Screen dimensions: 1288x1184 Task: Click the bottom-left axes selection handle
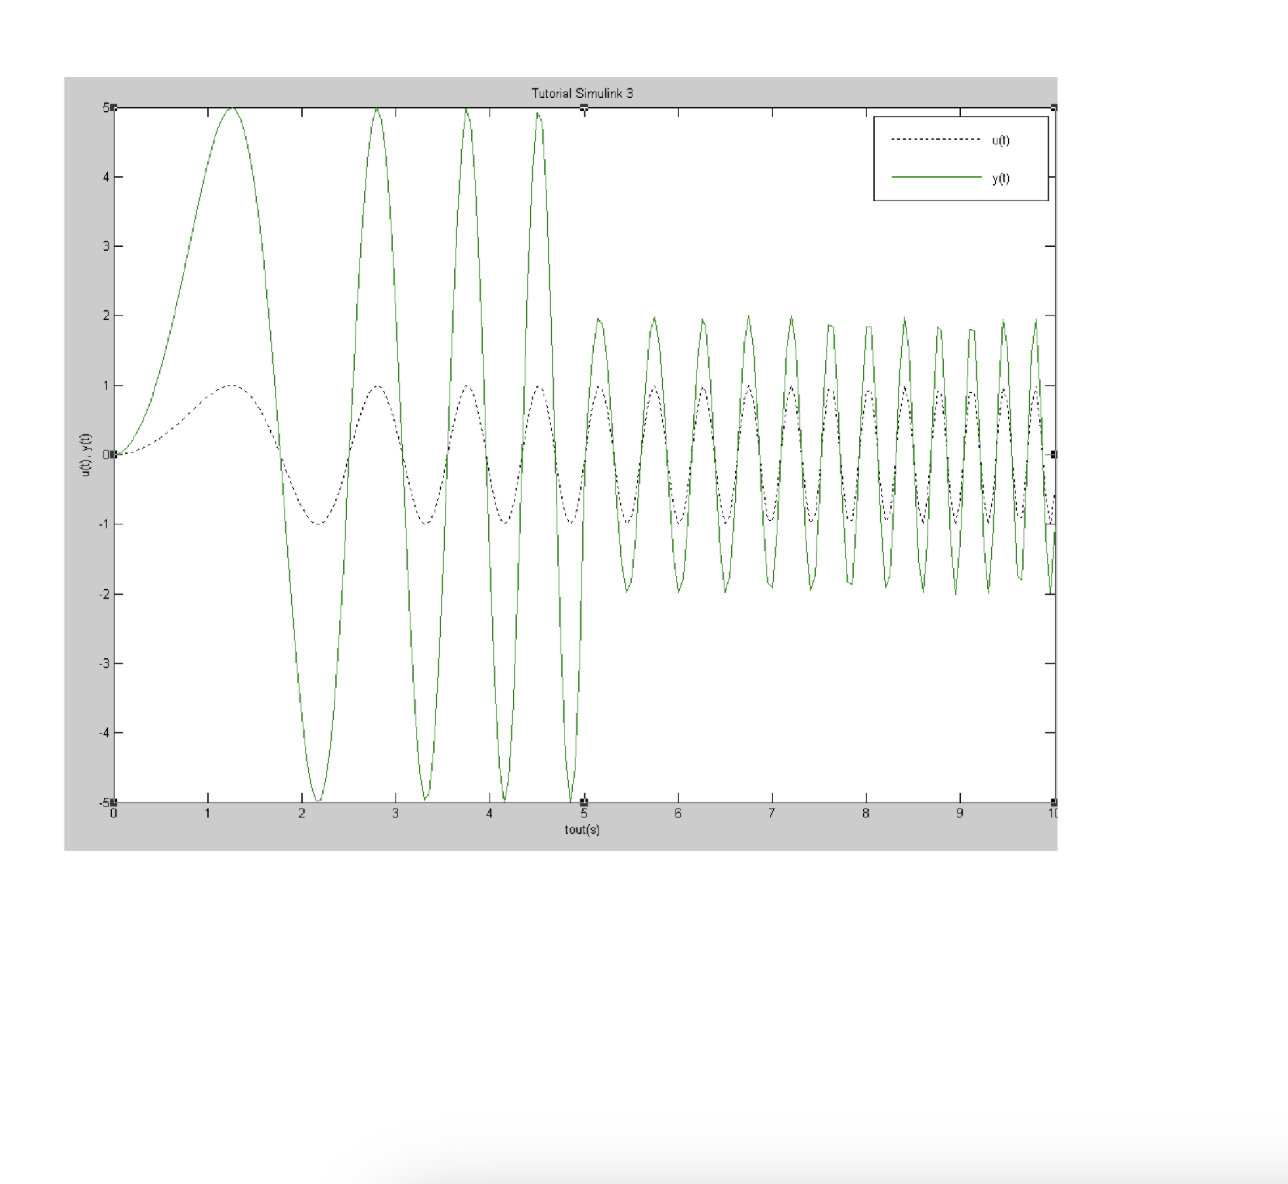(114, 800)
